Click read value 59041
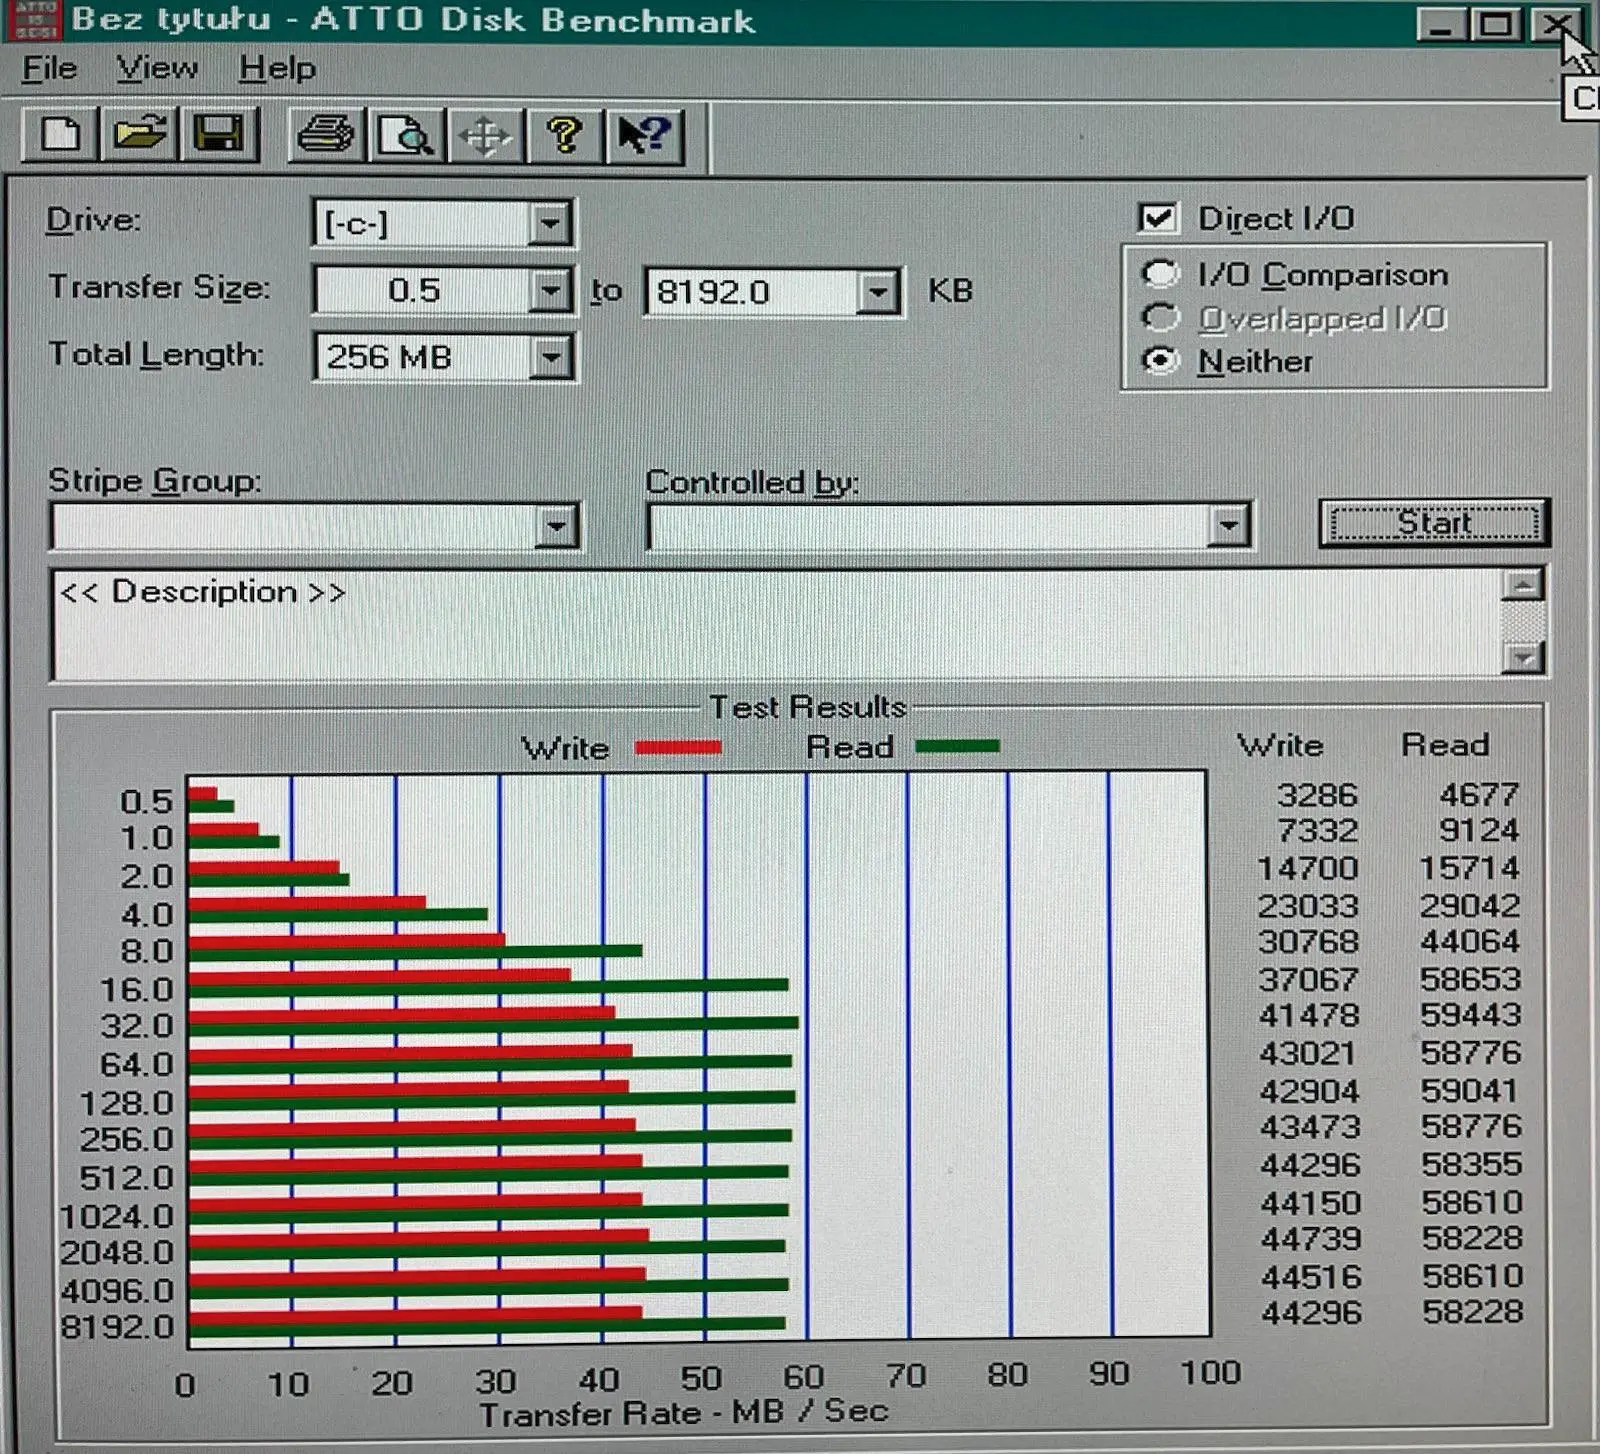1600x1454 pixels. (1470, 1091)
